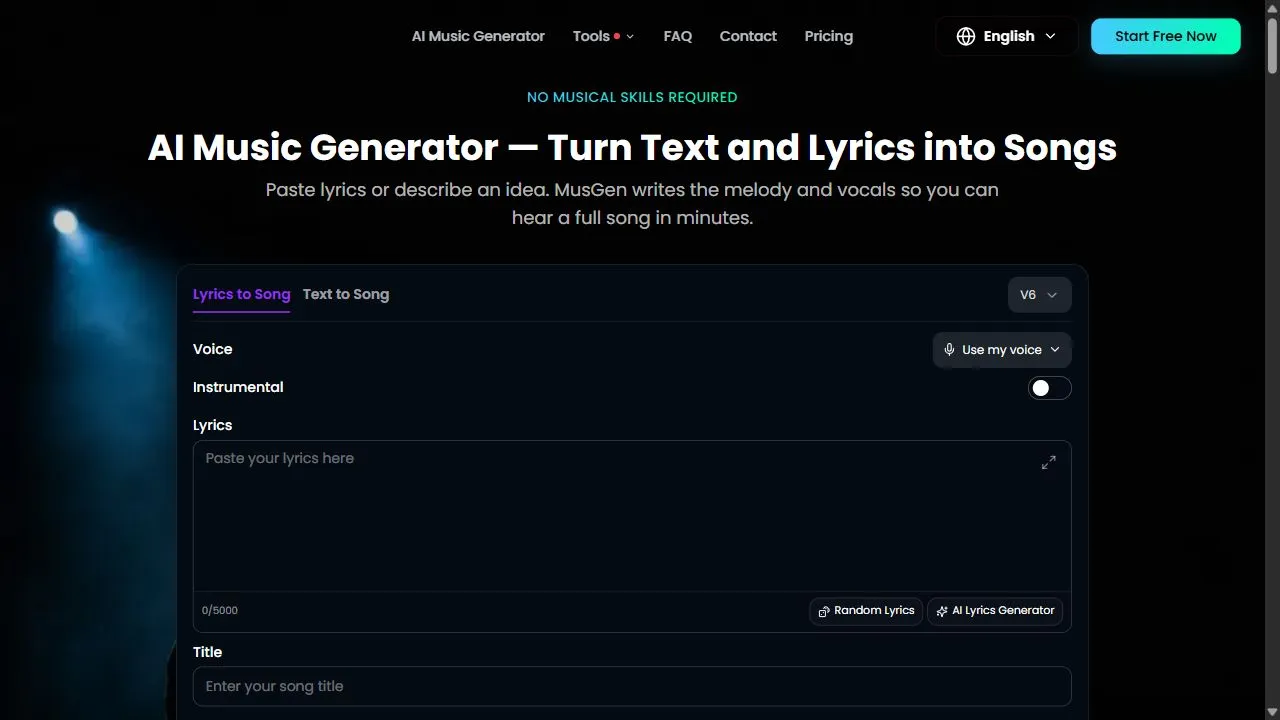
Task: Click the NO MUSICAL SKILLS REQUIRED text
Action: 632,97
